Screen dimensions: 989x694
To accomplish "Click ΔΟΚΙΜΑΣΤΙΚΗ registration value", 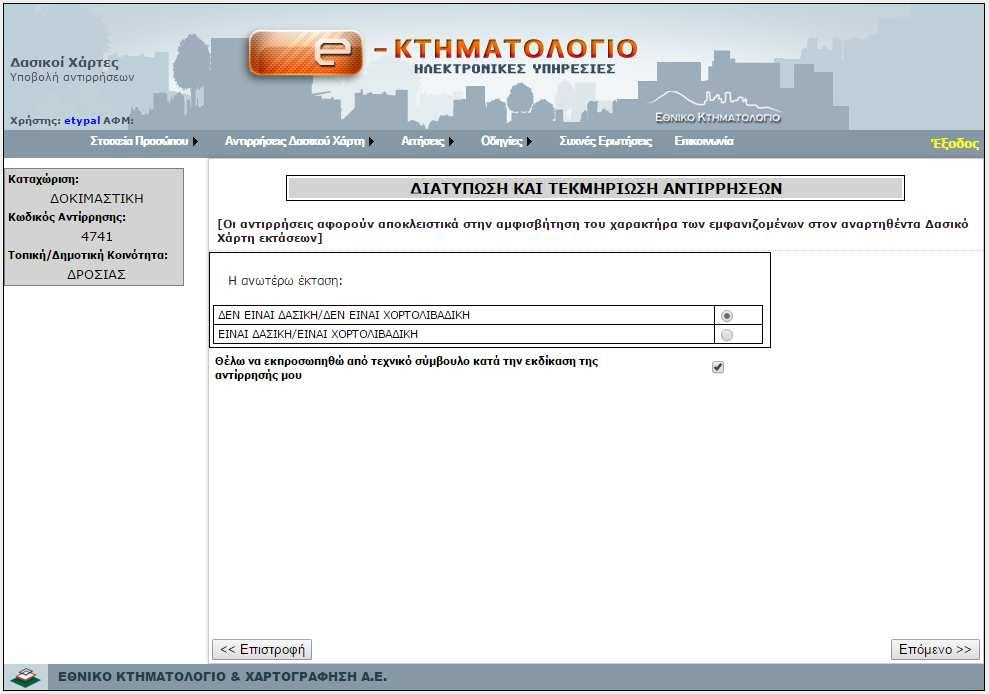I will (97, 199).
